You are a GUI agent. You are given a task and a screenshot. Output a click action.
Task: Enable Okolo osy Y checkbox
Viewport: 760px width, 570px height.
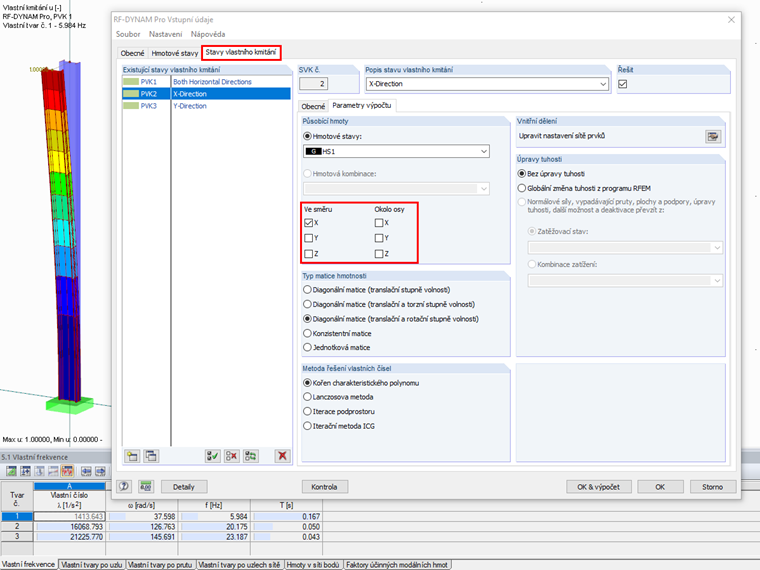[379, 238]
